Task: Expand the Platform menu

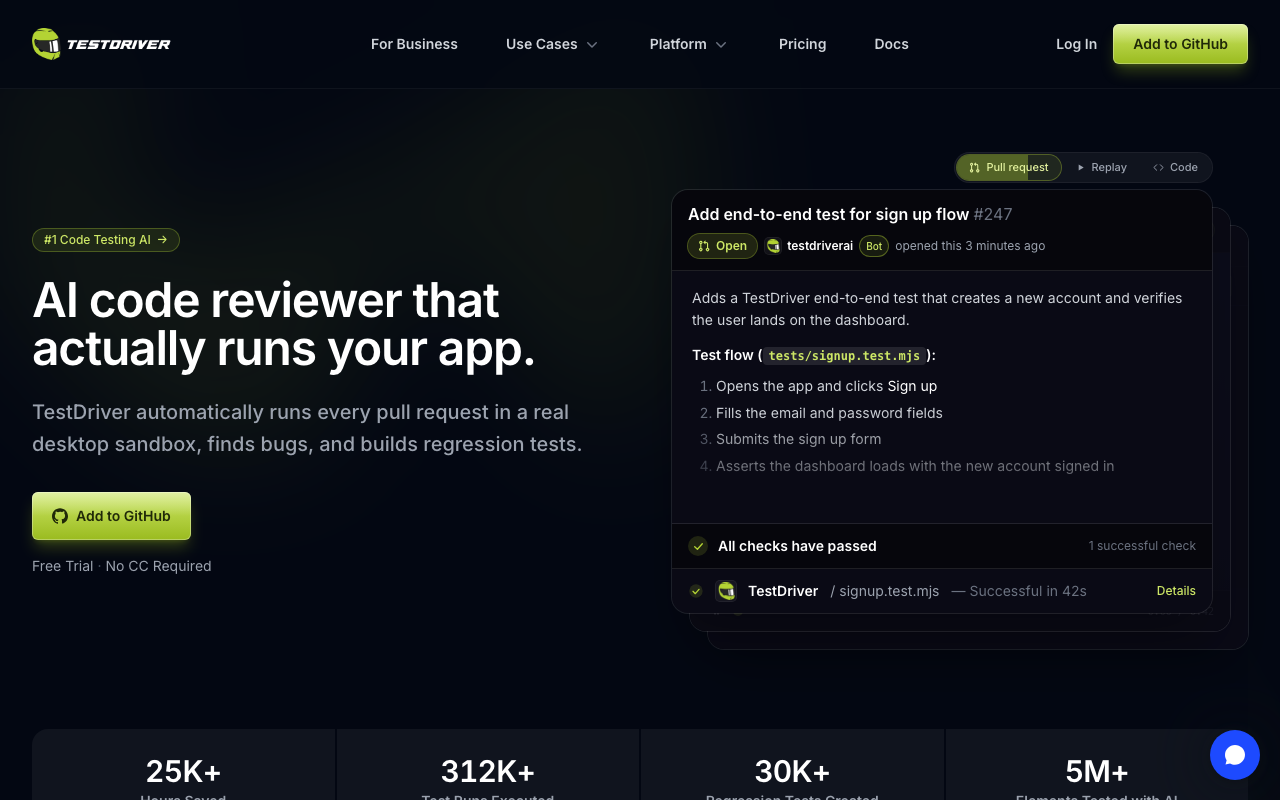Action: [x=688, y=44]
